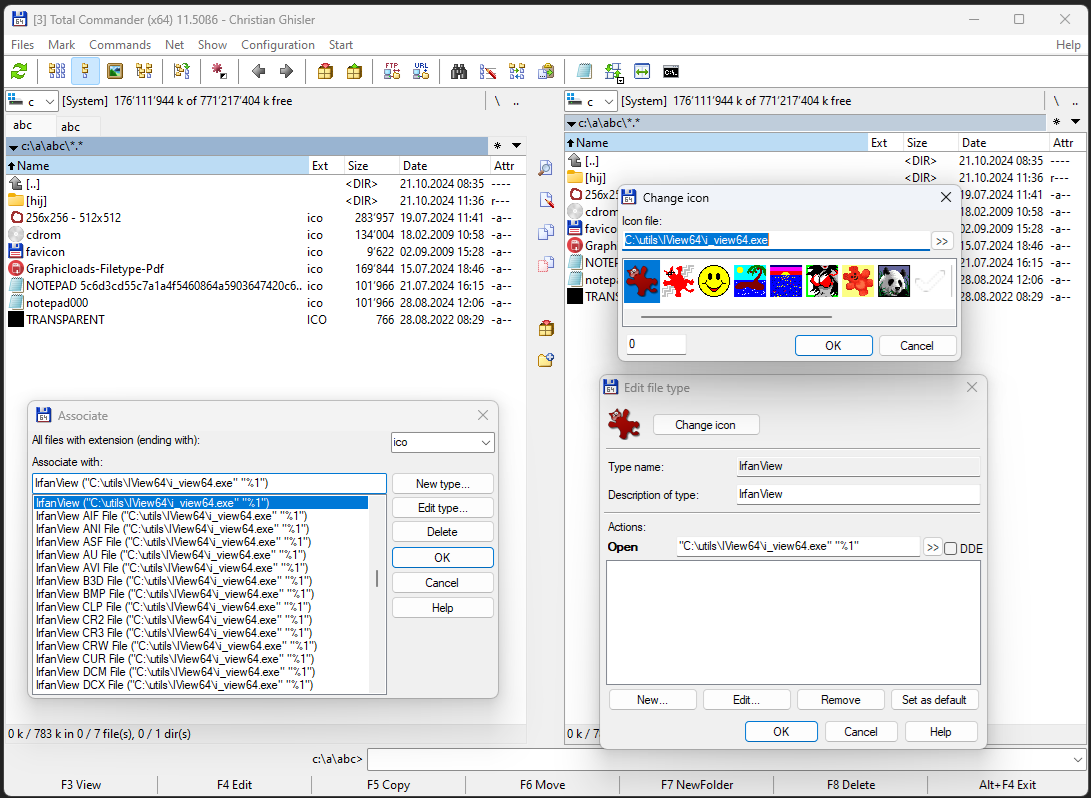Viewport: 1091px width, 798px height.
Task: Click the copy files icon in middle bar
Action: tap(546, 232)
